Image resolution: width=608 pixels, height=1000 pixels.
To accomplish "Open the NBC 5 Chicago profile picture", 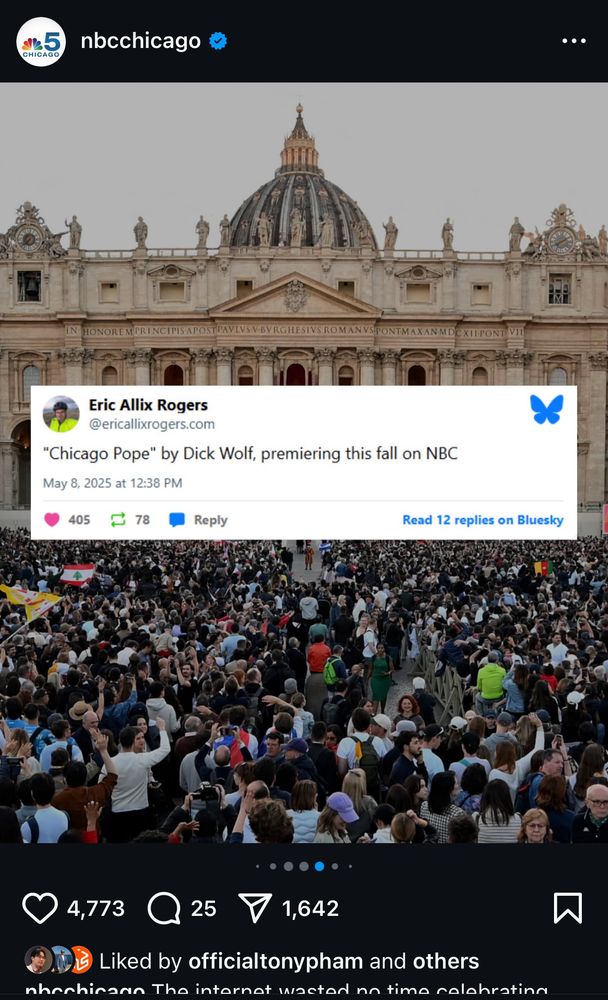I will pos(41,41).
